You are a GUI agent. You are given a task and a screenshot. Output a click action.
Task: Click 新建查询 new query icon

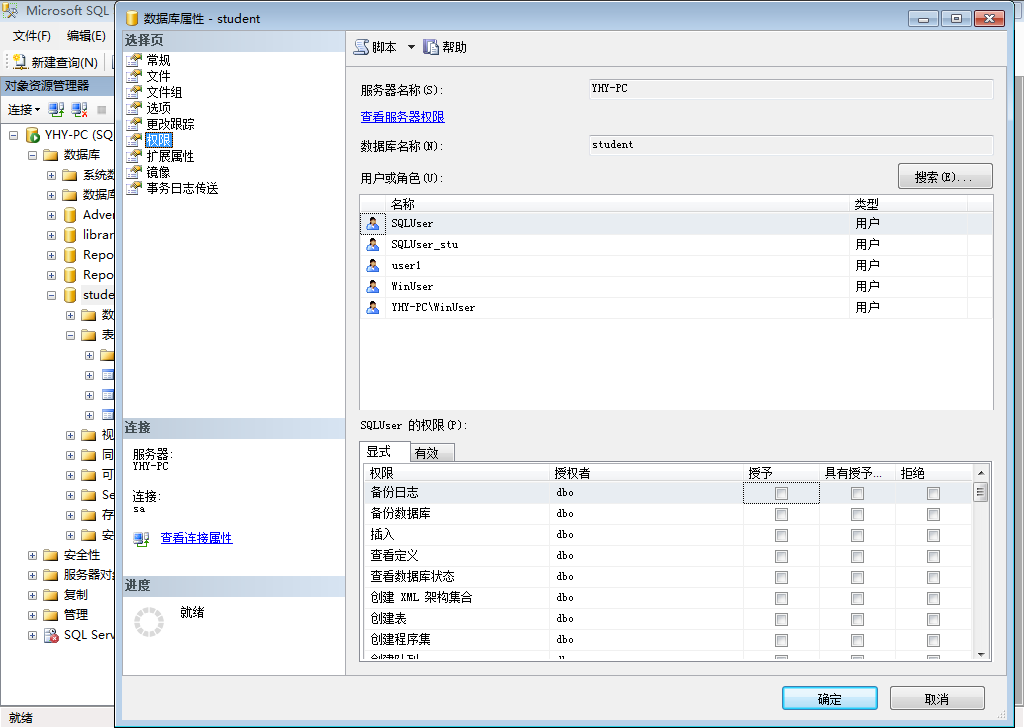(x=20, y=62)
